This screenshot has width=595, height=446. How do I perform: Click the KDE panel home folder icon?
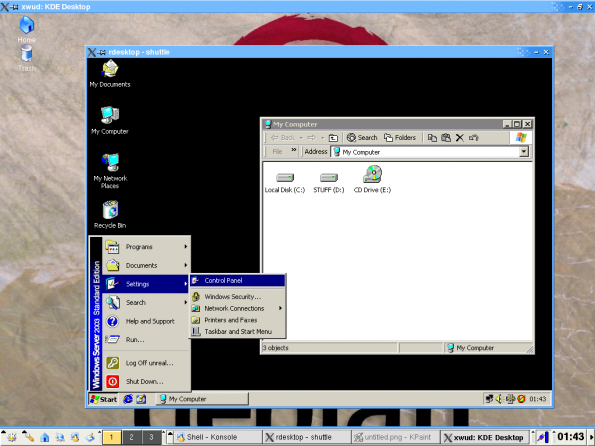pos(45,437)
